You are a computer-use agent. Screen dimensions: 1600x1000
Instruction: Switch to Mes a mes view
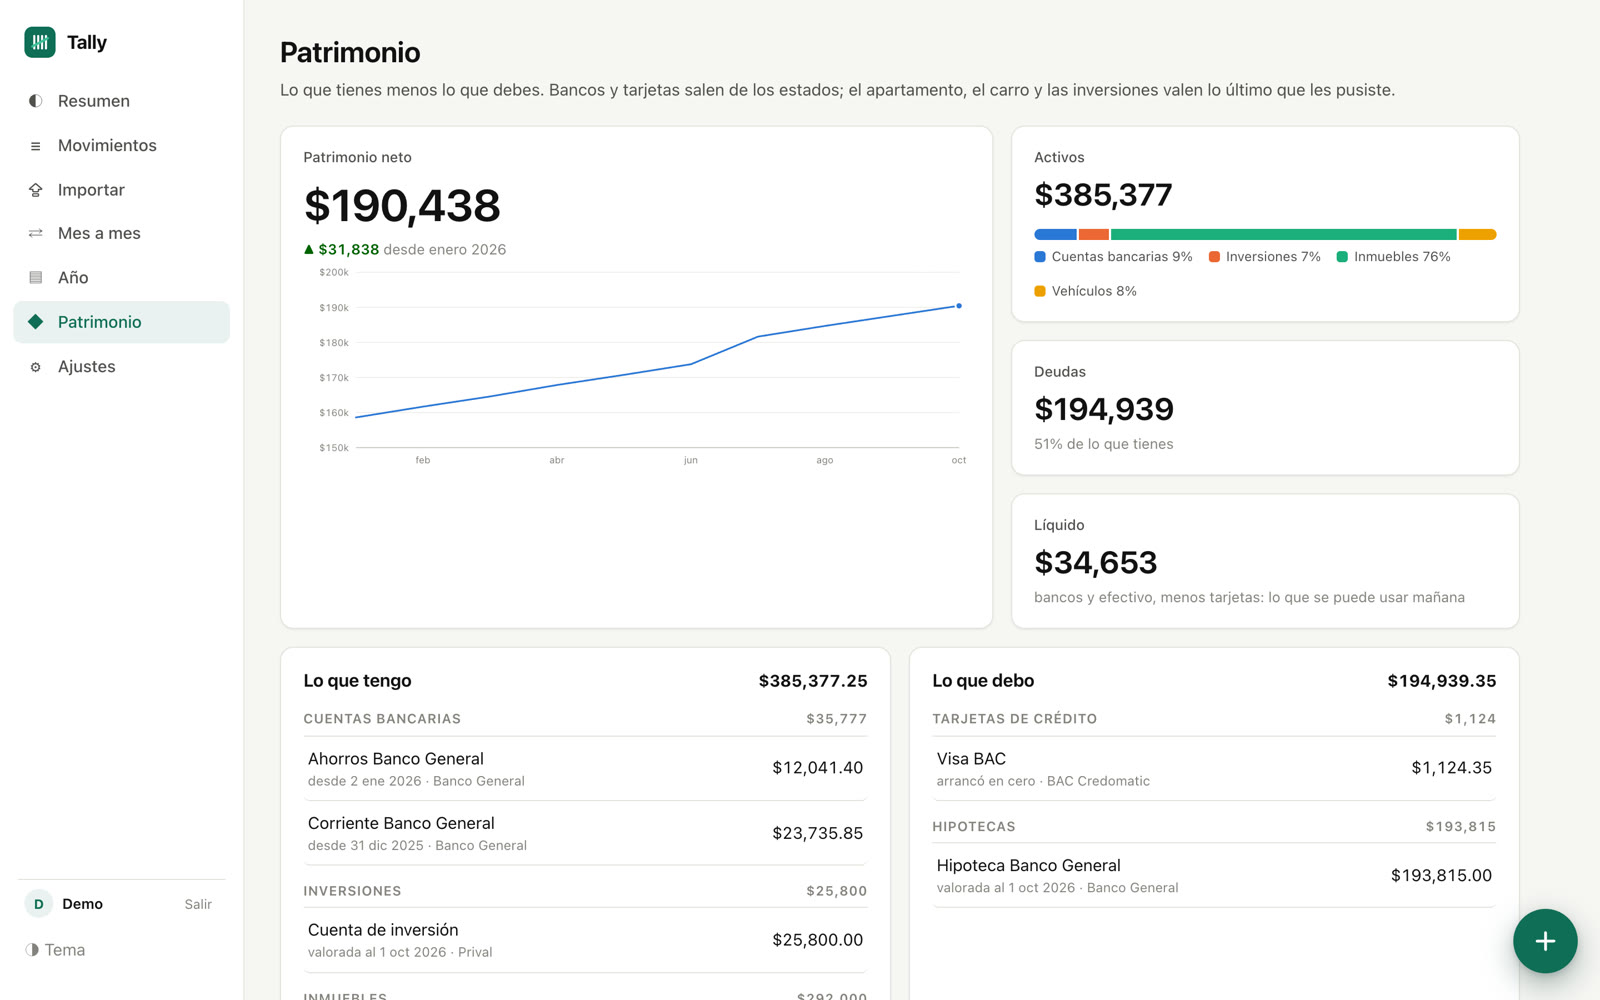[x=121, y=233]
